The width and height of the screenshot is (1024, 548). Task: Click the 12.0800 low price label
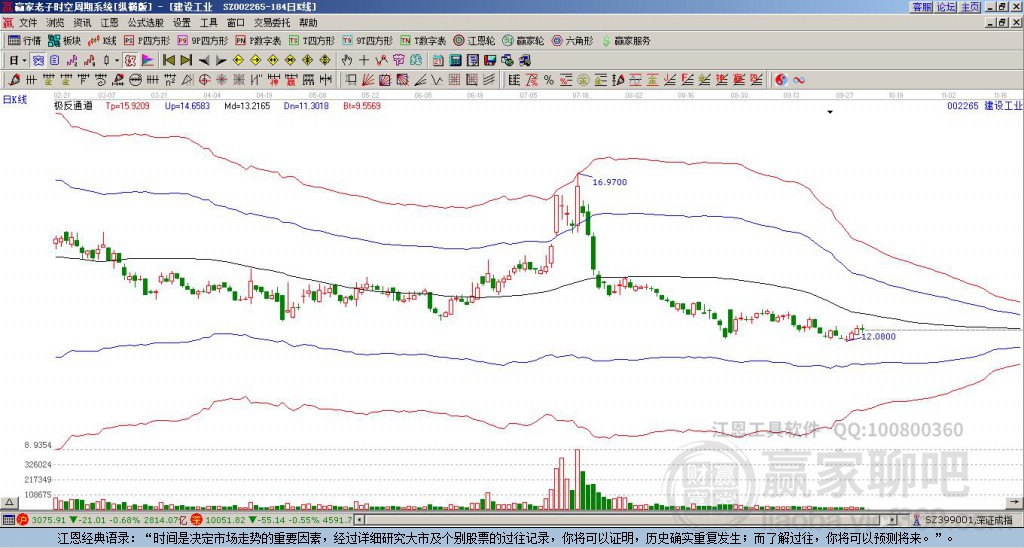pos(878,336)
